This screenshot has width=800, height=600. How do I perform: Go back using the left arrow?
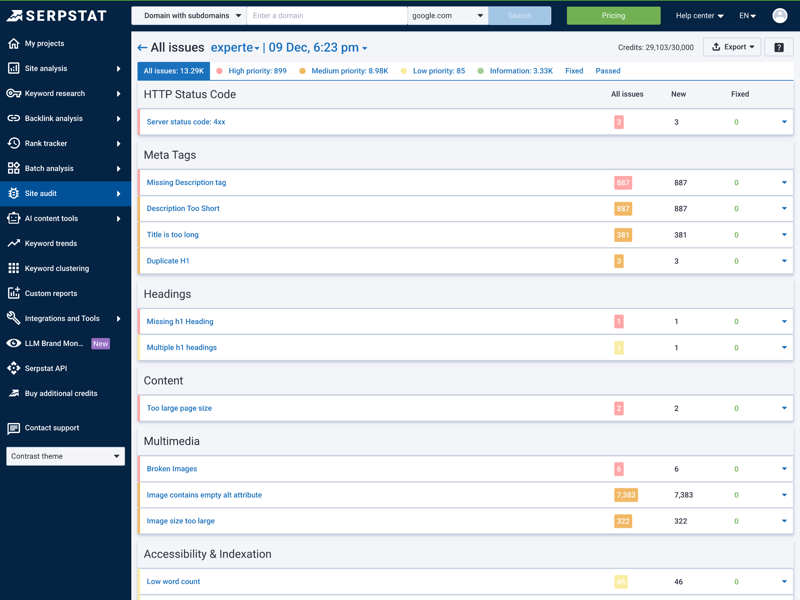click(142, 48)
